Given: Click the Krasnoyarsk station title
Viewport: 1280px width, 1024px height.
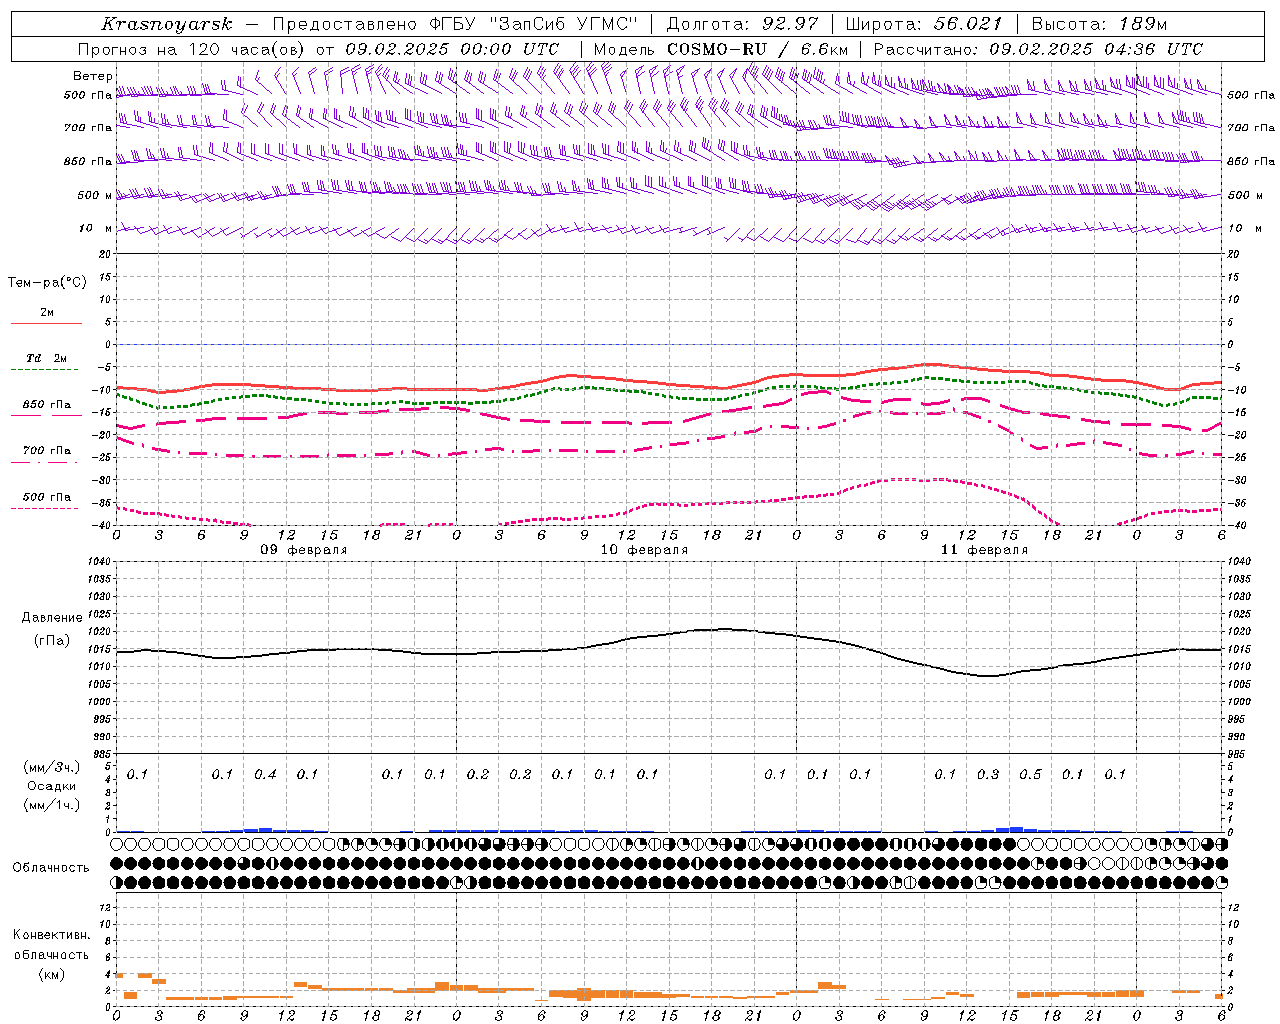Looking at the screenshot, I should 167,24.
